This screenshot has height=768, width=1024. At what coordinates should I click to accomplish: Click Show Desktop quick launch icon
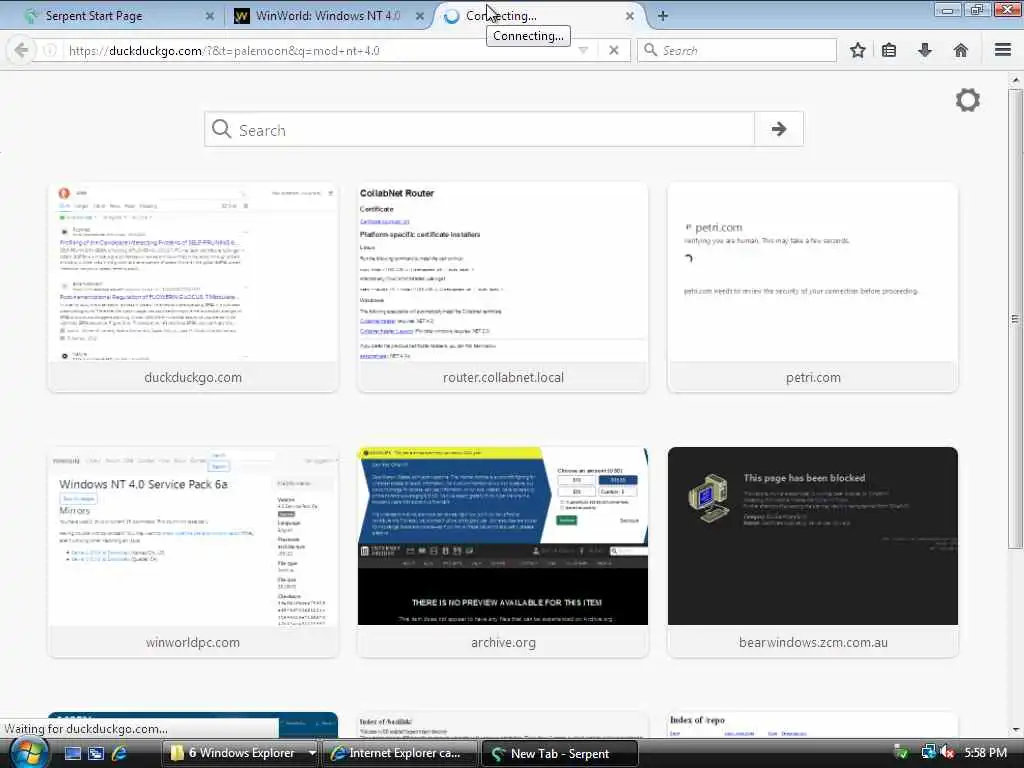click(x=73, y=753)
